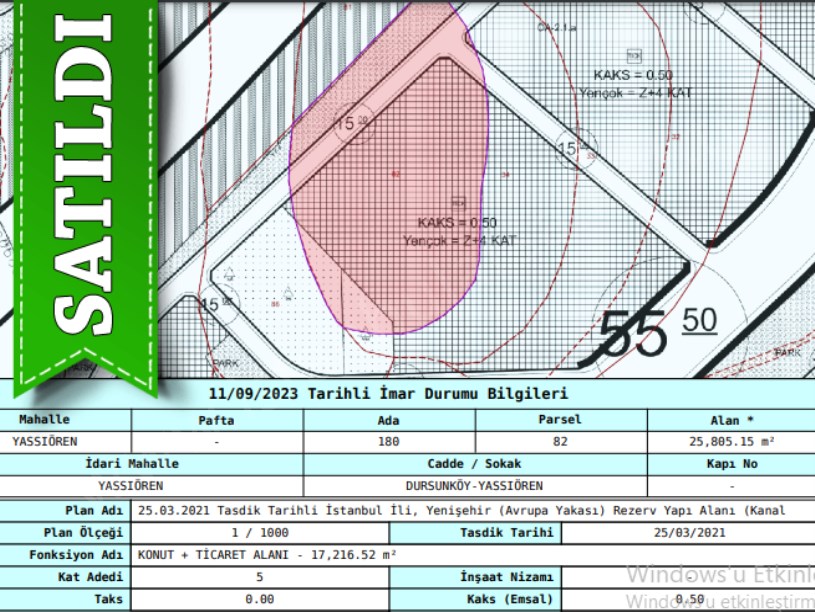The width and height of the screenshot is (815, 612).
Task: Select the Pafta column header
Action: [217, 420]
